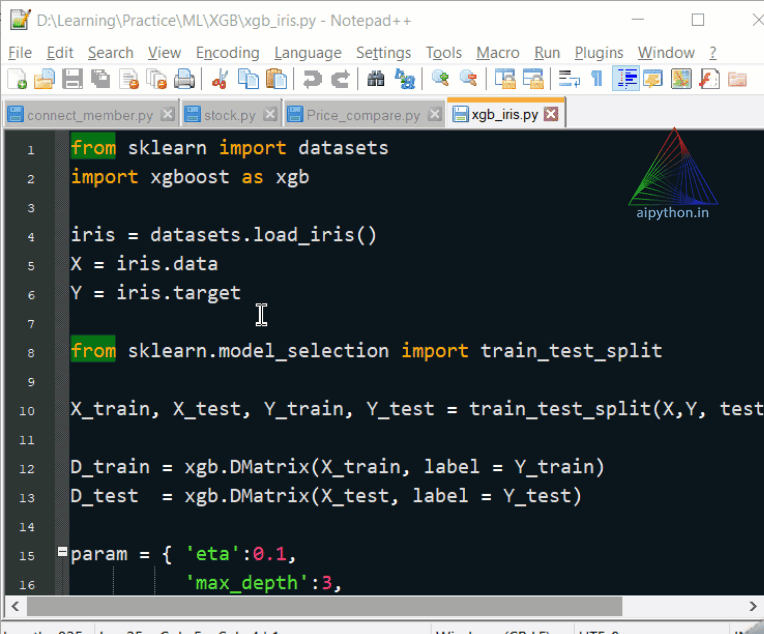
Task: Maximize the Notepad++ window
Action: click(x=698, y=20)
